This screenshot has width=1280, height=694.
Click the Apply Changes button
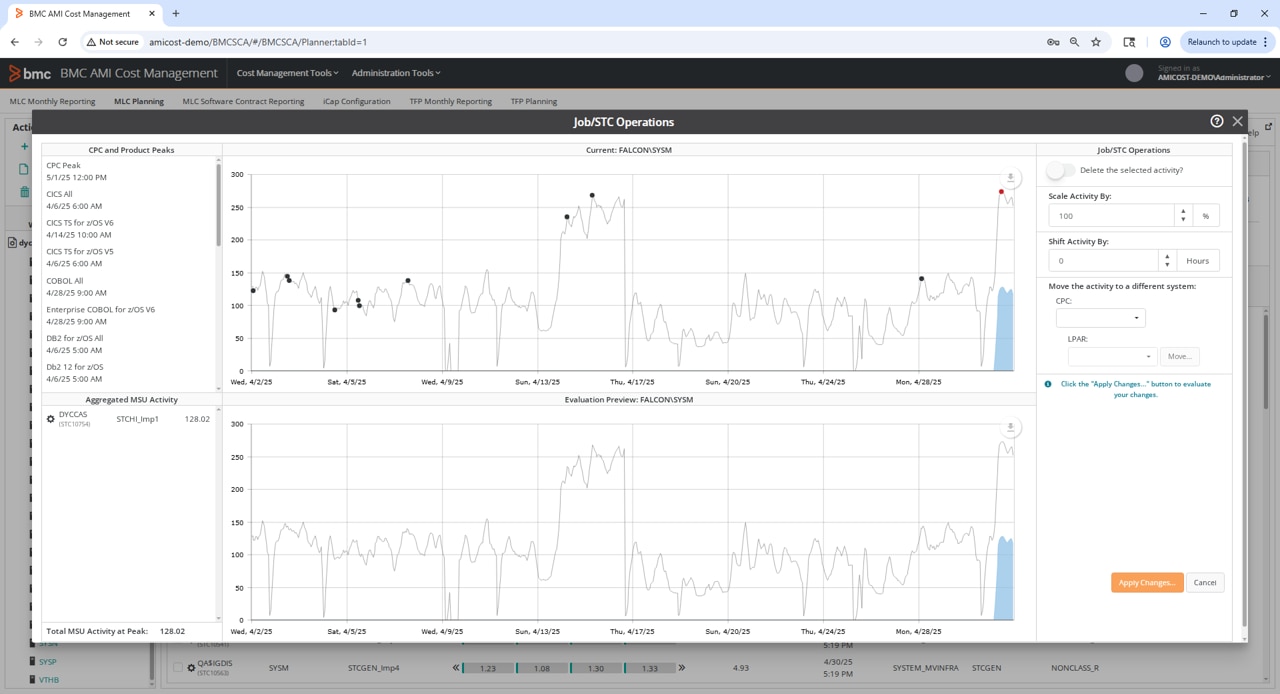point(1146,582)
